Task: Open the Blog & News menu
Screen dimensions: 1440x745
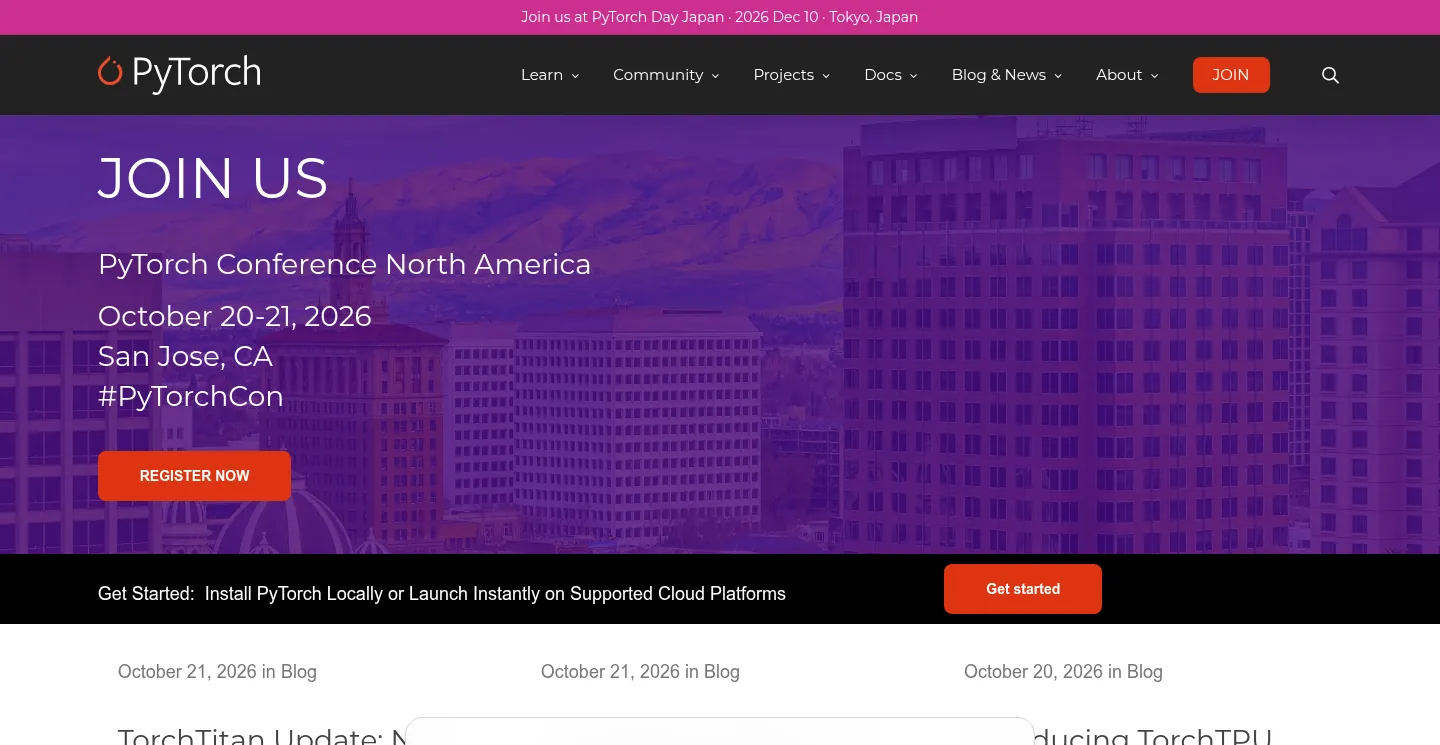Action: pos(999,75)
